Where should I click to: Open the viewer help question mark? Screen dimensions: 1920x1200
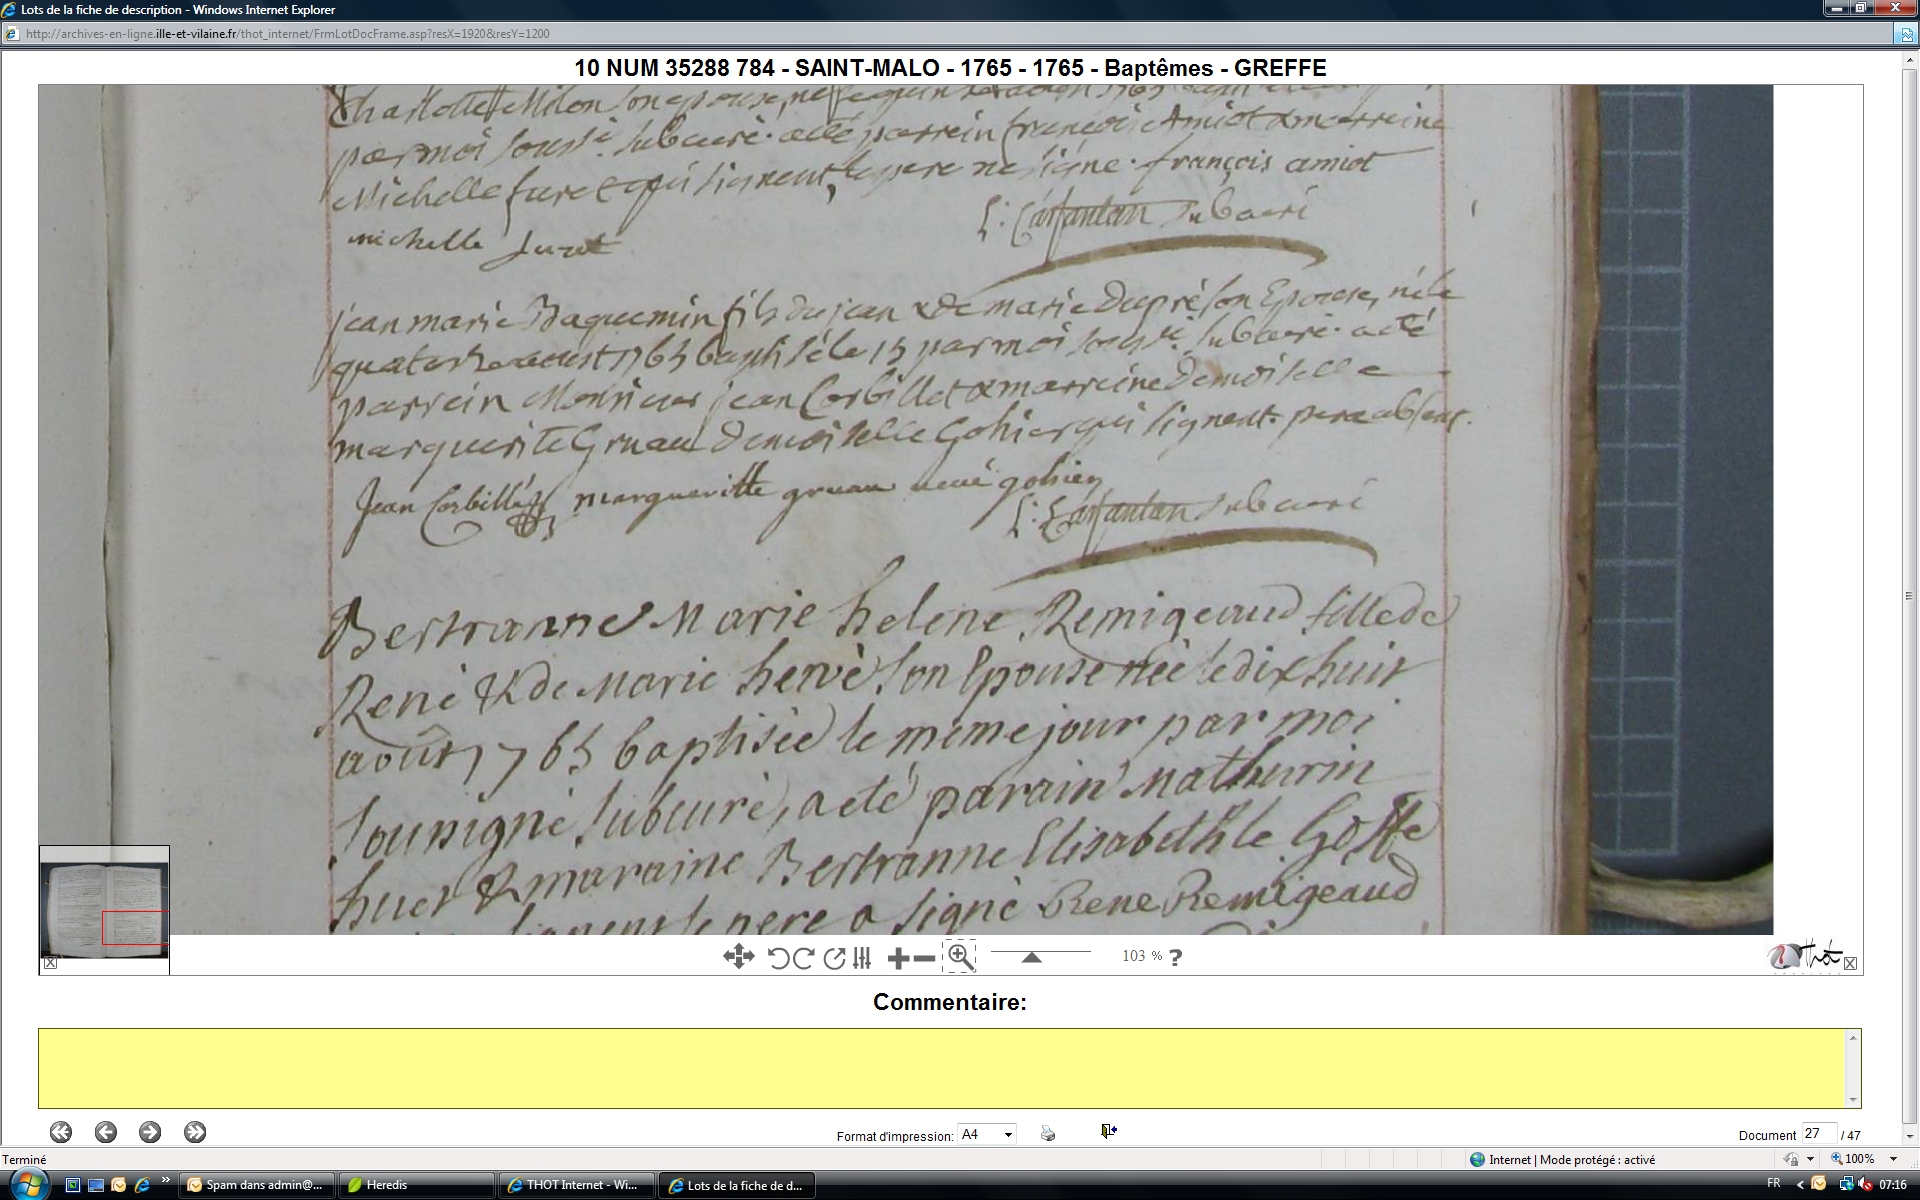(x=1175, y=957)
